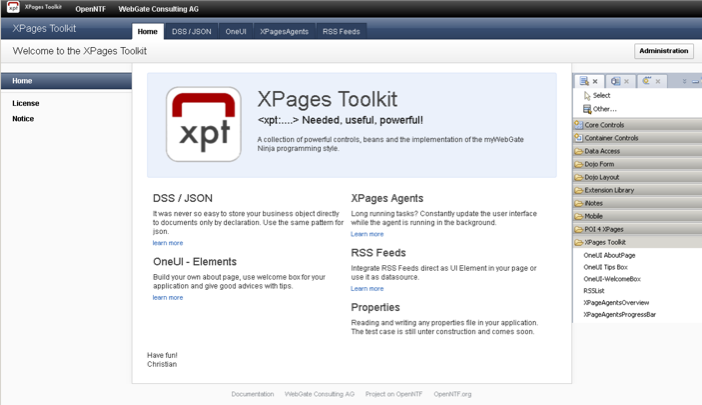The height and width of the screenshot is (405, 702).
Task: Switch to the DSS / JSON tab
Action: (191, 32)
